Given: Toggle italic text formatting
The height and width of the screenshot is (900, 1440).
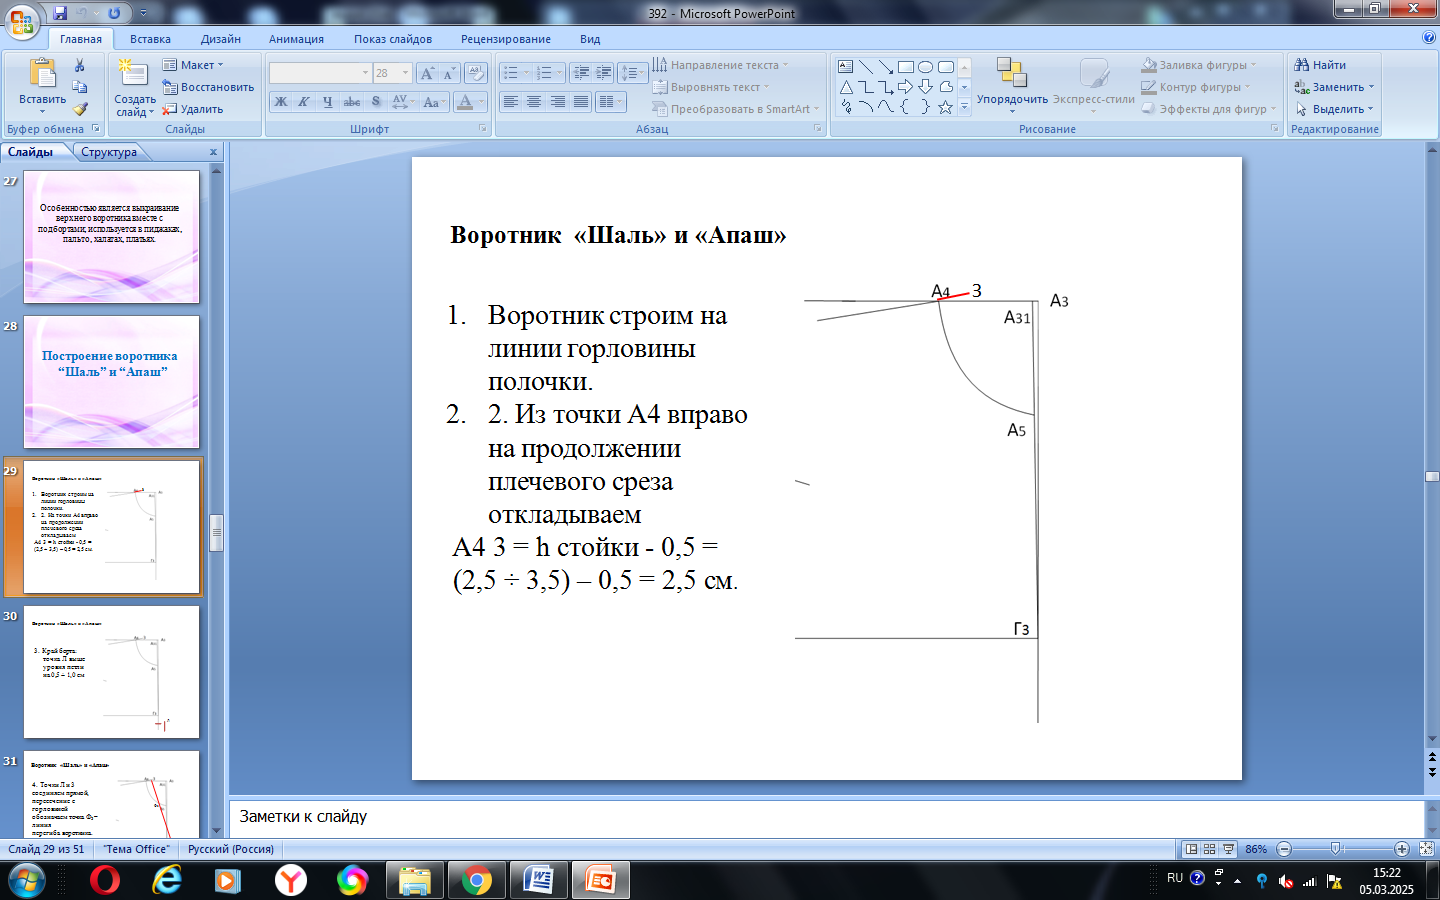Looking at the screenshot, I should pyautogui.click(x=304, y=102).
